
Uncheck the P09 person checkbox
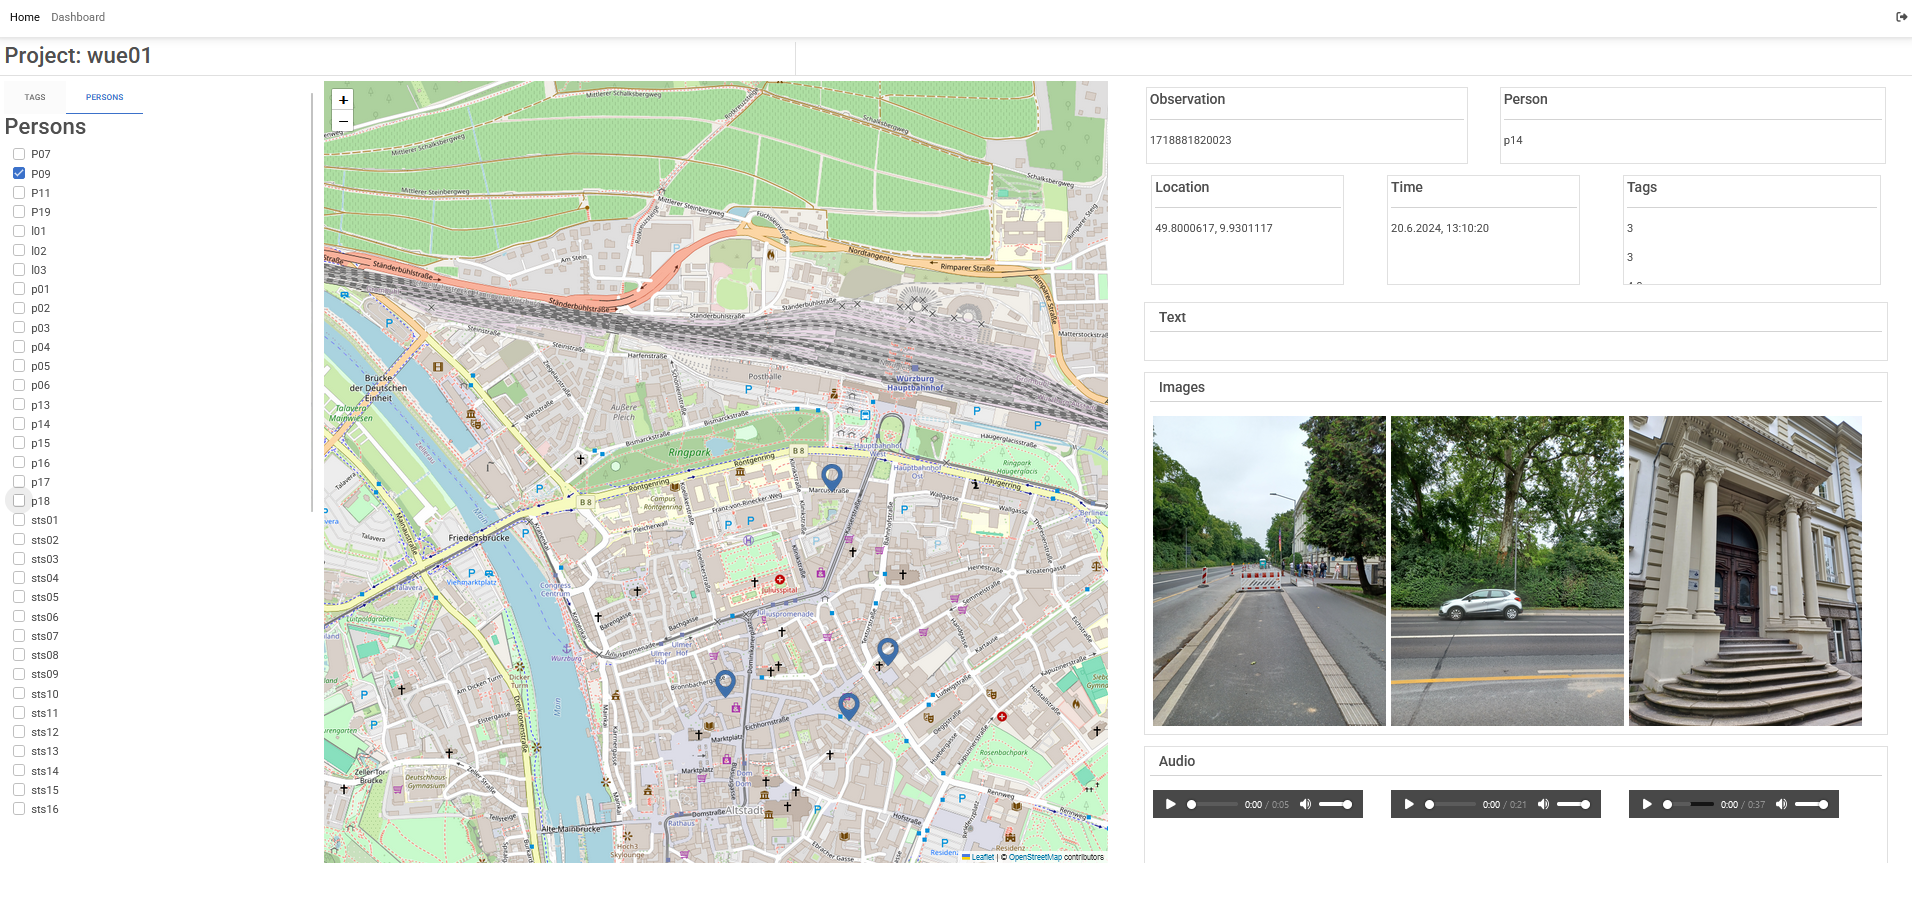tap(19, 173)
